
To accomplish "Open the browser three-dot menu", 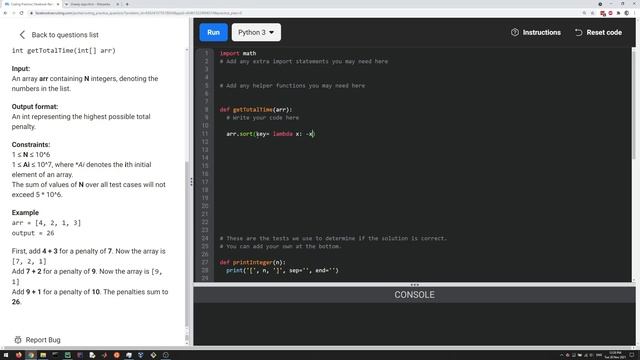I will 634,13.
